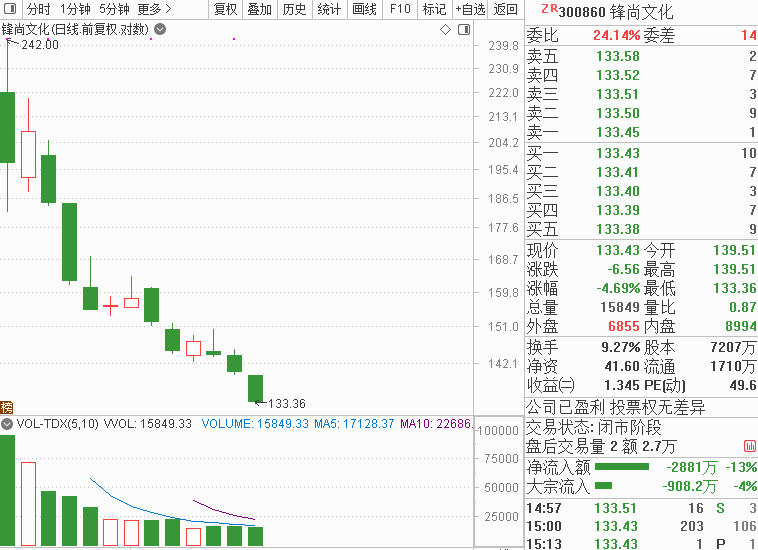758x550 pixels.
Task: Click the ZR marker before stock code 300860
Action: [x=549, y=8]
